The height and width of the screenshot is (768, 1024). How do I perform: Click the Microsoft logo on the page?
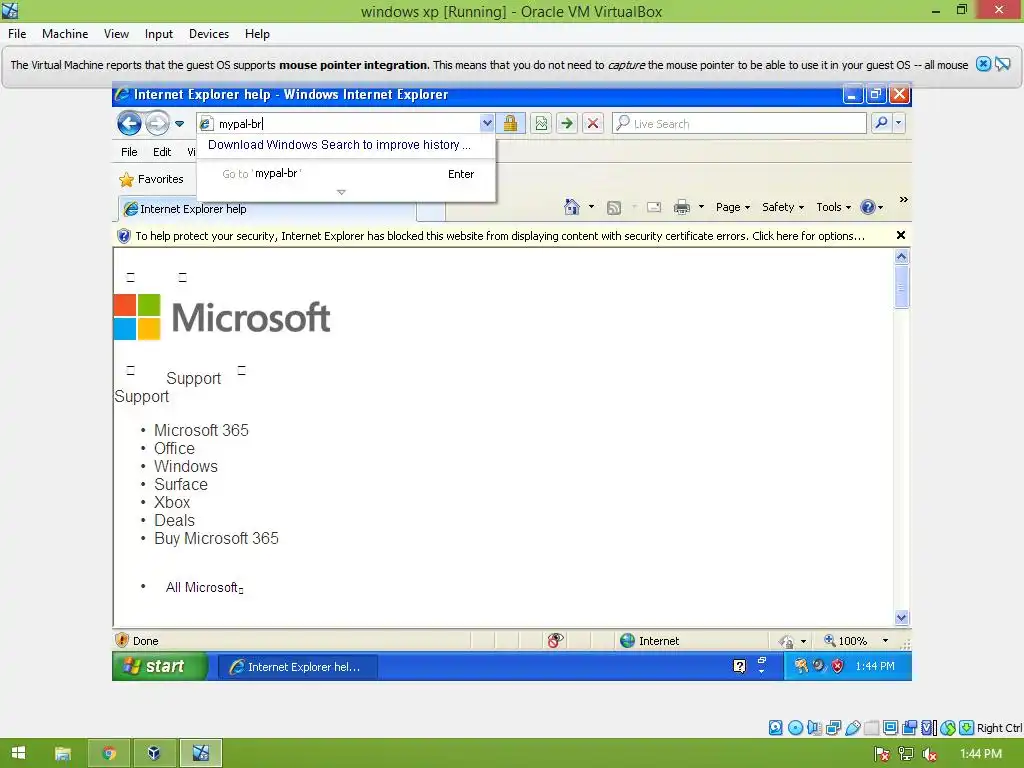(x=222, y=317)
